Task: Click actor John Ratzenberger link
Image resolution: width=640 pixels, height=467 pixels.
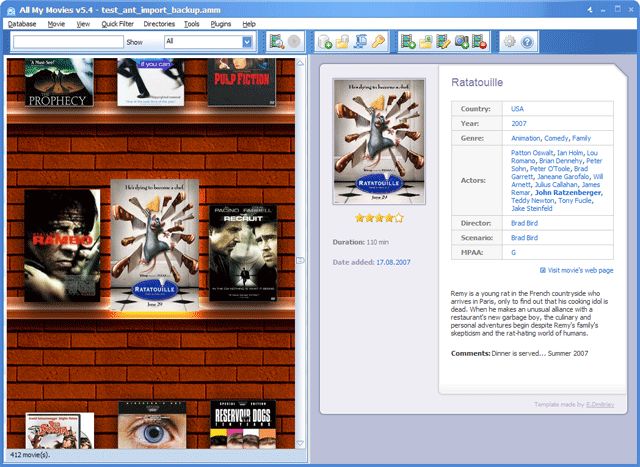Action: pyautogui.click(x=568, y=192)
